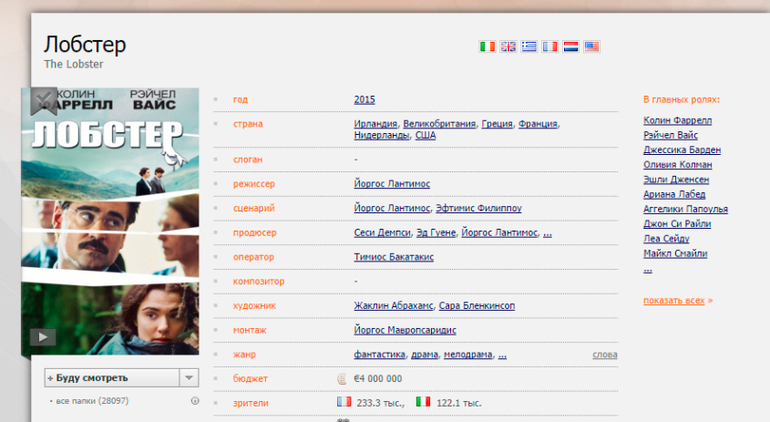Expand the full producers list ellipsis

pos(547,233)
